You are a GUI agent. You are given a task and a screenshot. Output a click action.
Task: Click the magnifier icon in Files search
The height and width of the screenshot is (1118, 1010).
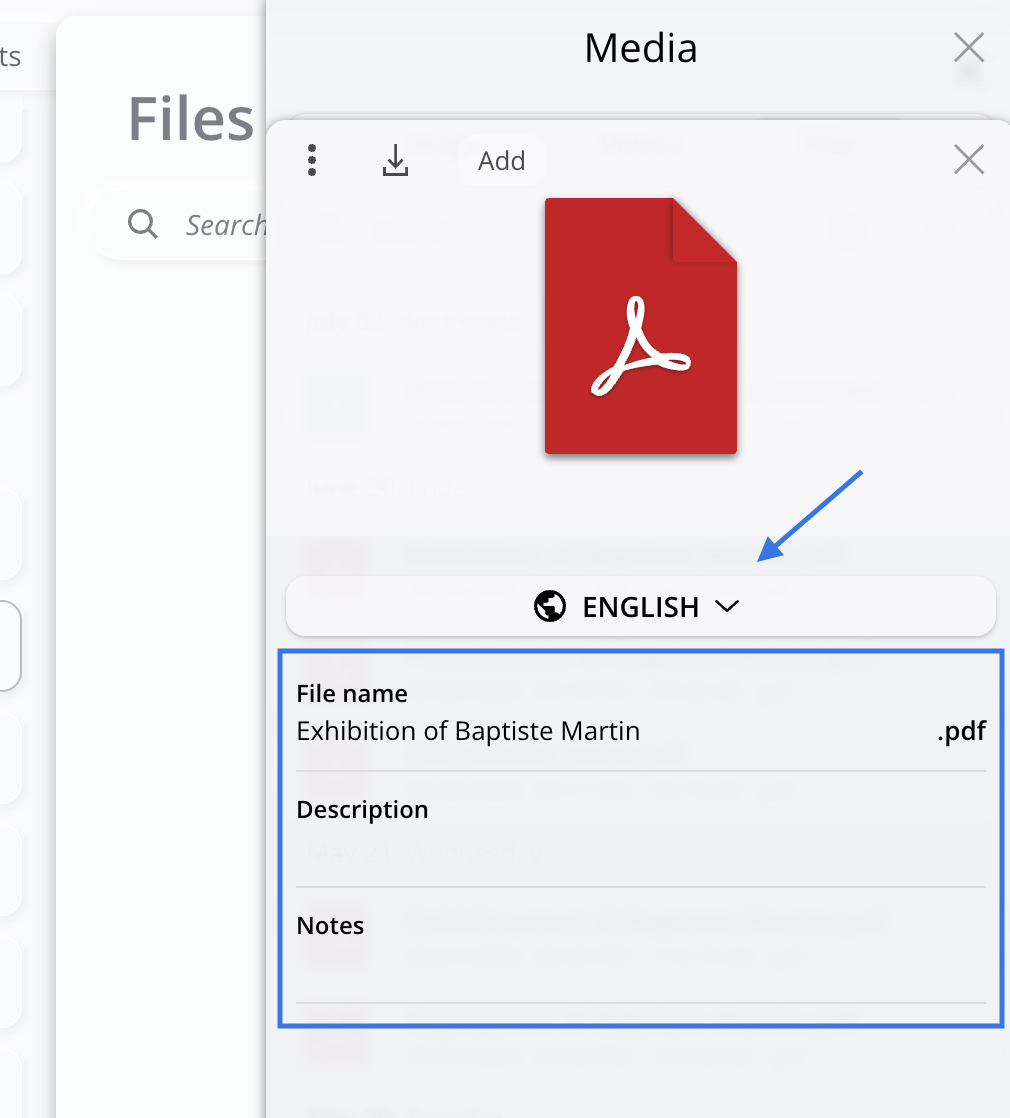click(x=143, y=225)
